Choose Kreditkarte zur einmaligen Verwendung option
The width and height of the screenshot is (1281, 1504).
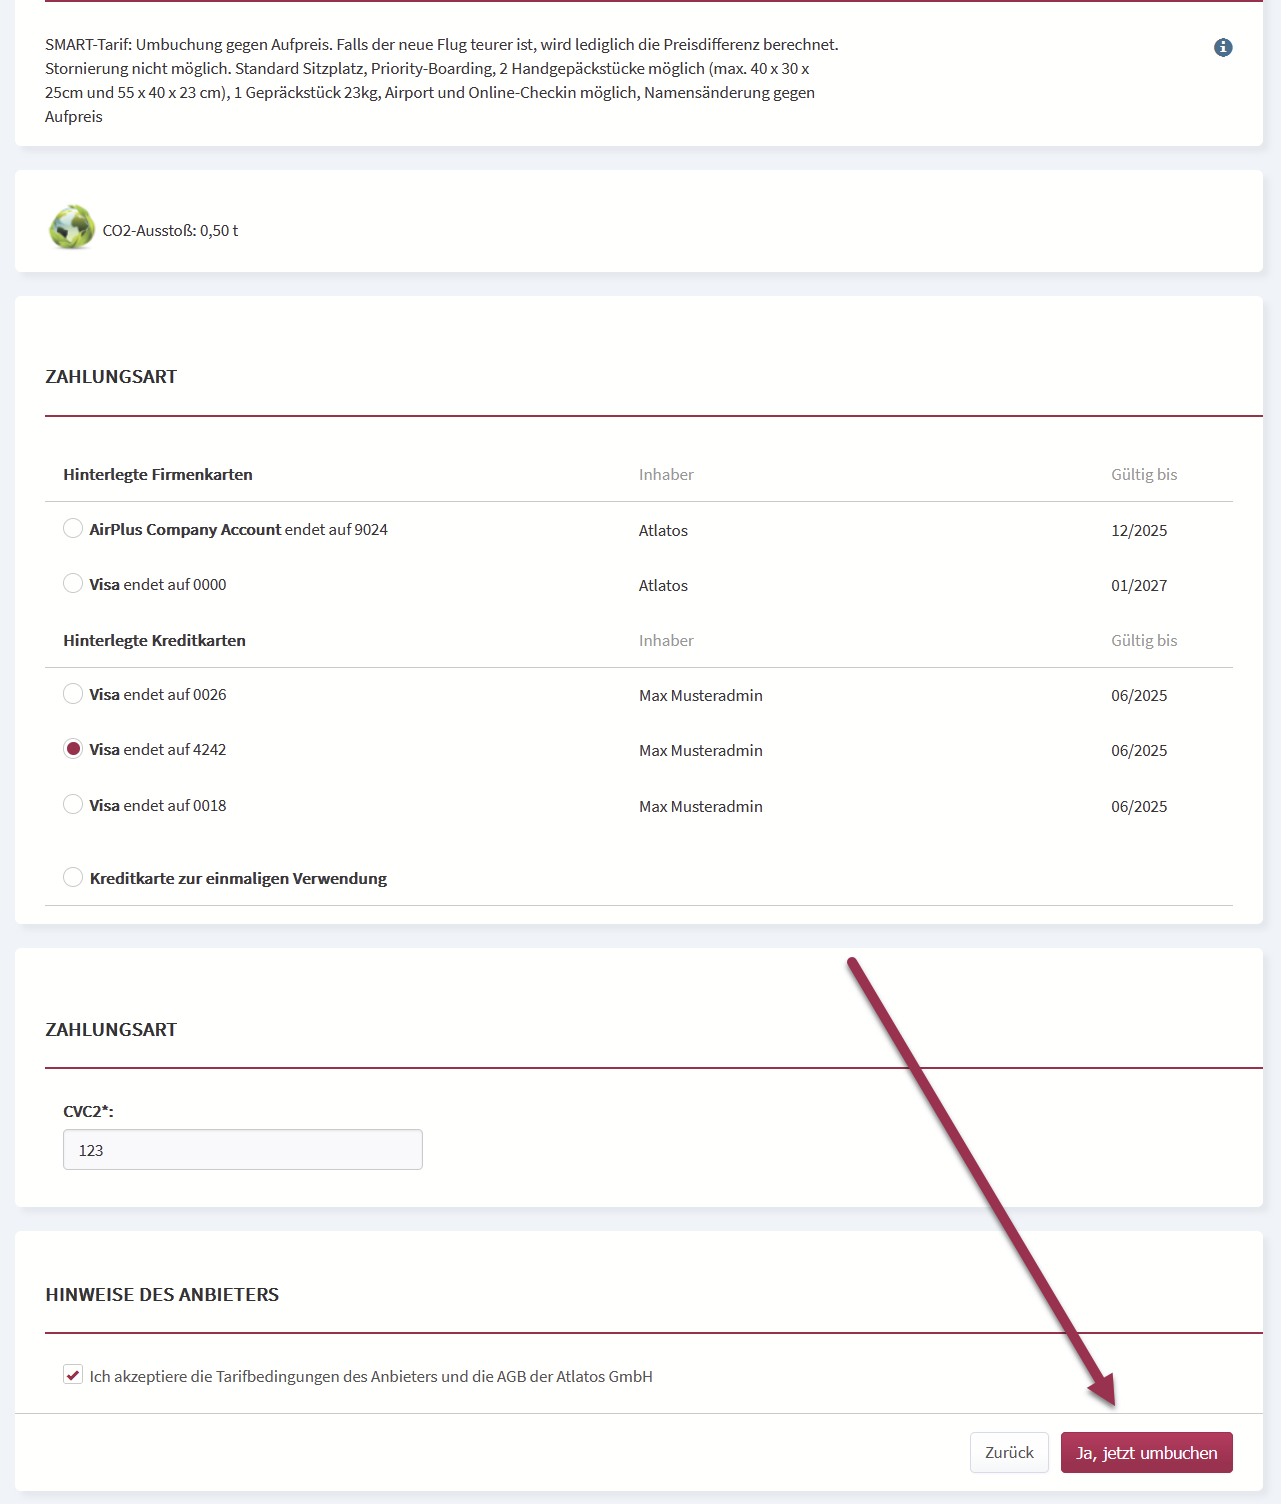pyautogui.click(x=73, y=877)
